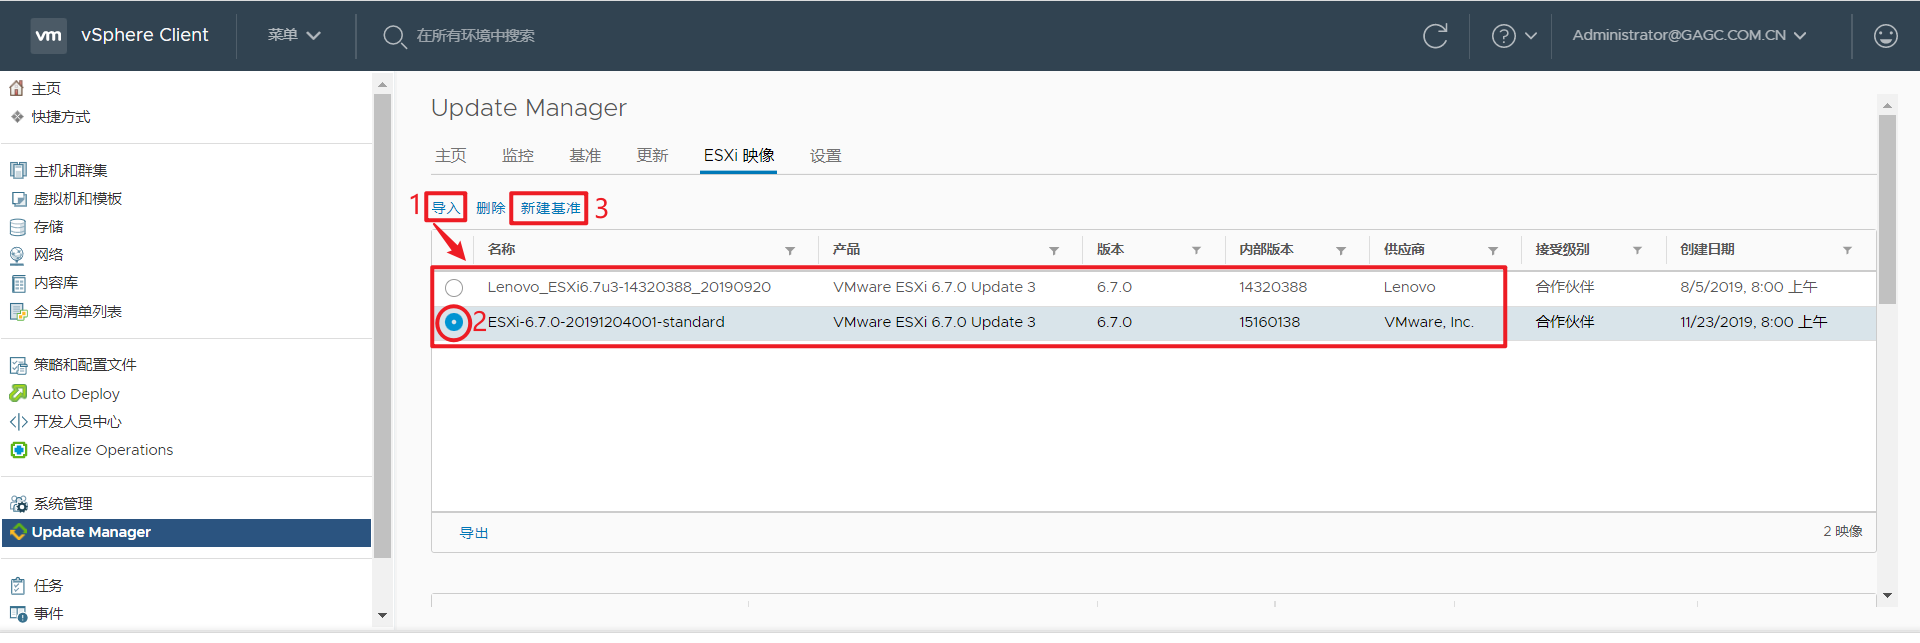This screenshot has height=643, width=1920.
Task: Click the Lenovo_ESXi6.7u3-14320388_20190920 name cell
Action: [x=629, y=287]
